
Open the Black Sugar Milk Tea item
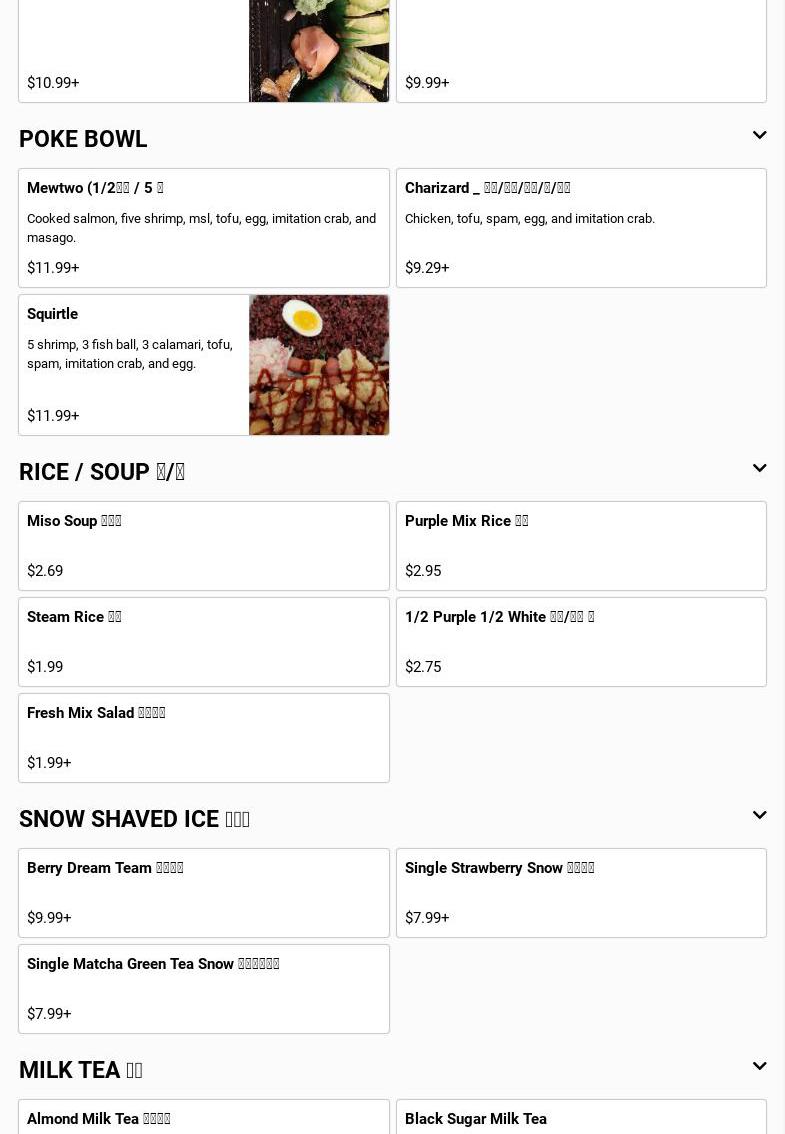tap(581, 1119)
